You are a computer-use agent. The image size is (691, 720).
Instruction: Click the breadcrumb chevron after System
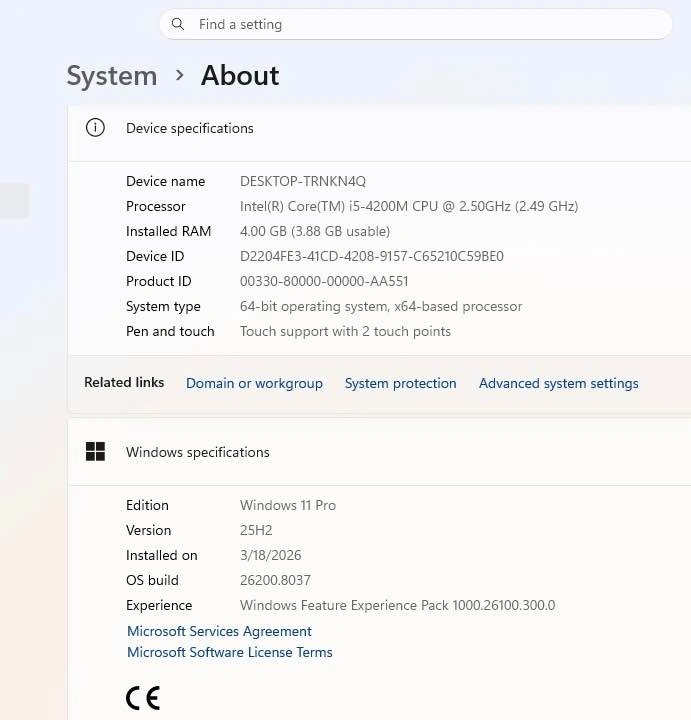pos(180,75)
